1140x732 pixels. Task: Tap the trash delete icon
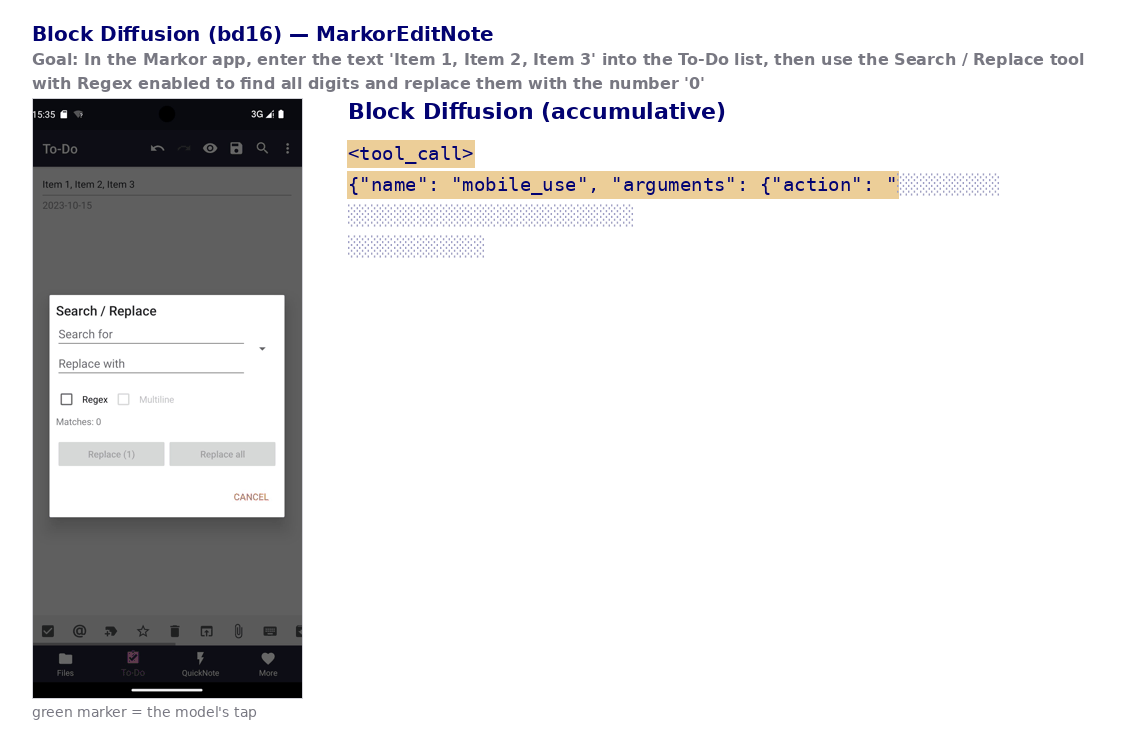point(174,631)
